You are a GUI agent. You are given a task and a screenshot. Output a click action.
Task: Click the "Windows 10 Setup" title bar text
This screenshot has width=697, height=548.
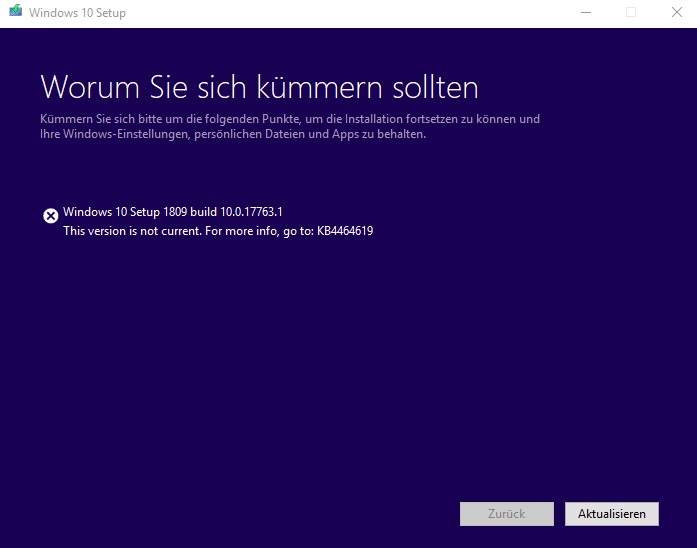[77, 13]
